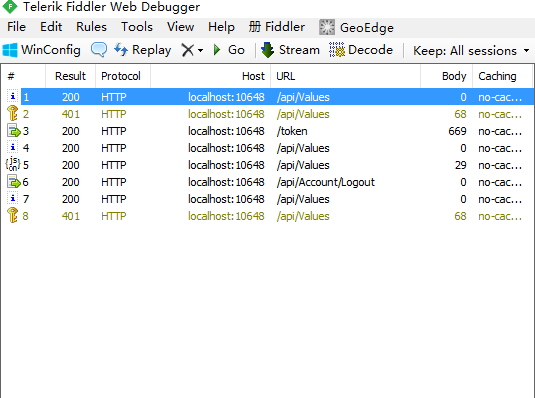Sort sessions by Result column header
Image resolution: width=535 pixels, height=398 pixels.
pyautogui.click(x=71, y=76)
